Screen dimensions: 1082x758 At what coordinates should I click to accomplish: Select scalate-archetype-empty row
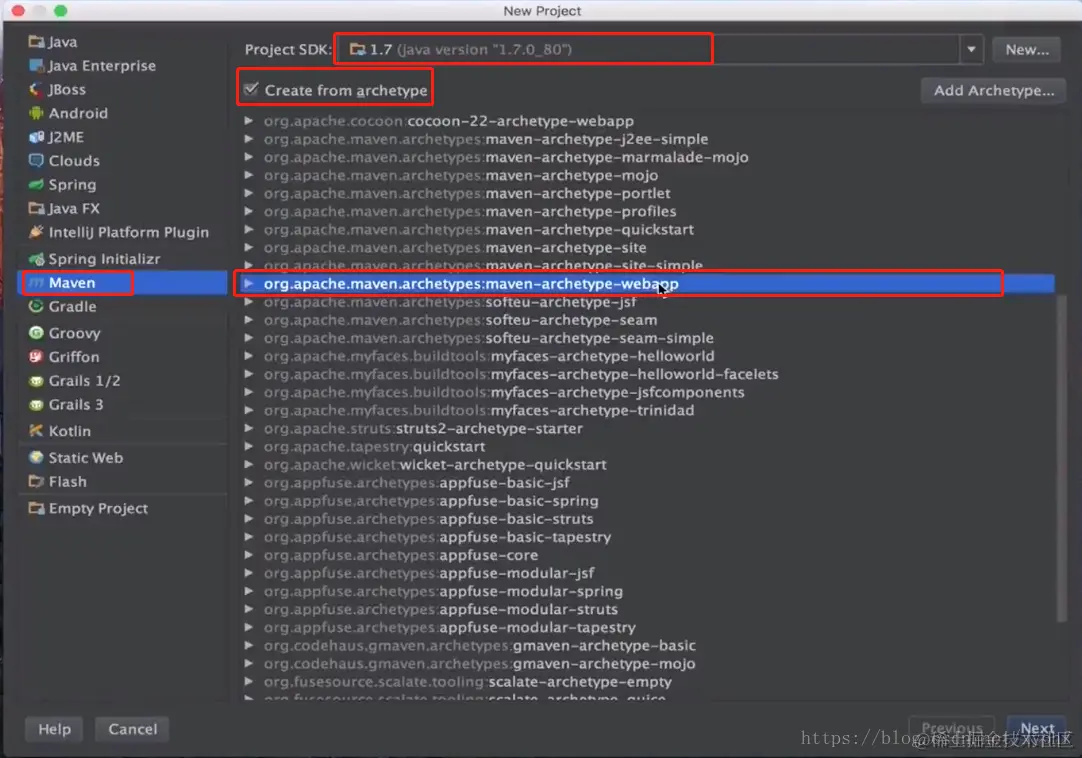point(649,681)
